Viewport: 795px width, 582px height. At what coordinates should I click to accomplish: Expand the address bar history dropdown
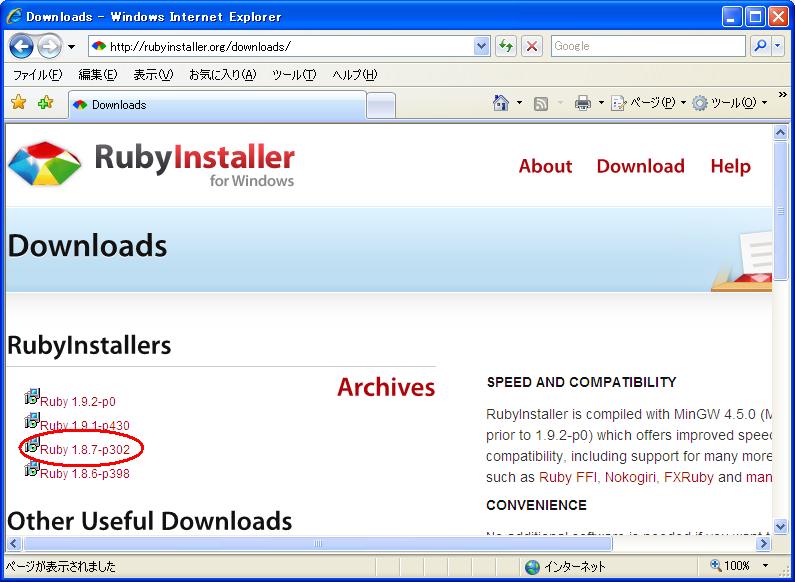482,47
